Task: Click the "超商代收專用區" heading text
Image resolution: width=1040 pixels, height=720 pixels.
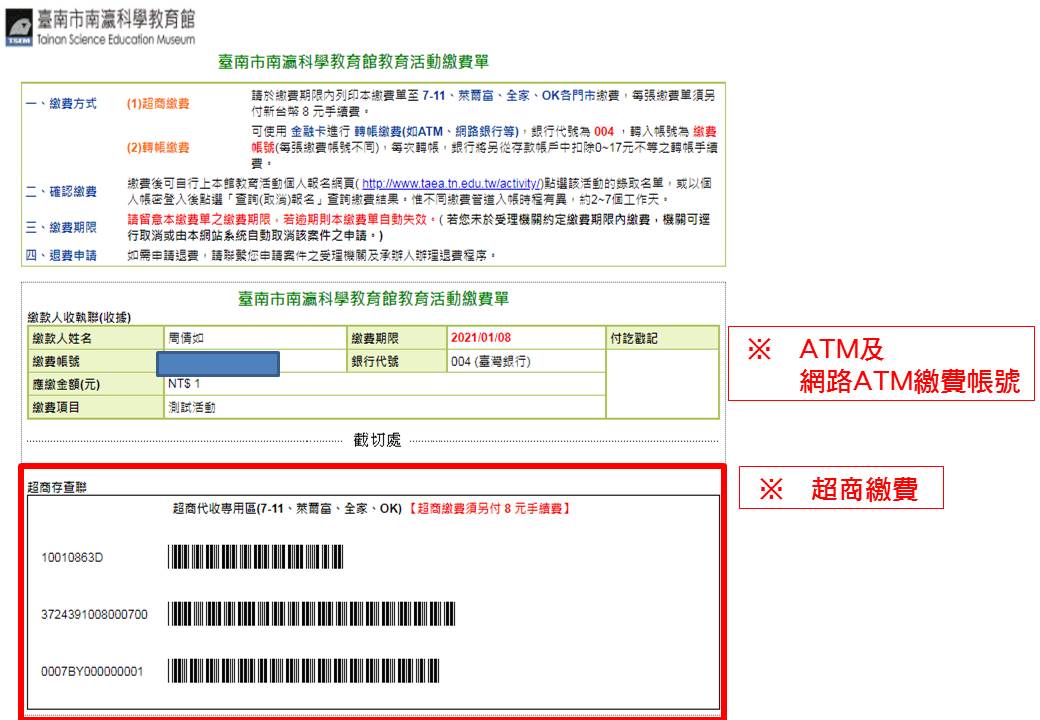Action: point(287,509)
